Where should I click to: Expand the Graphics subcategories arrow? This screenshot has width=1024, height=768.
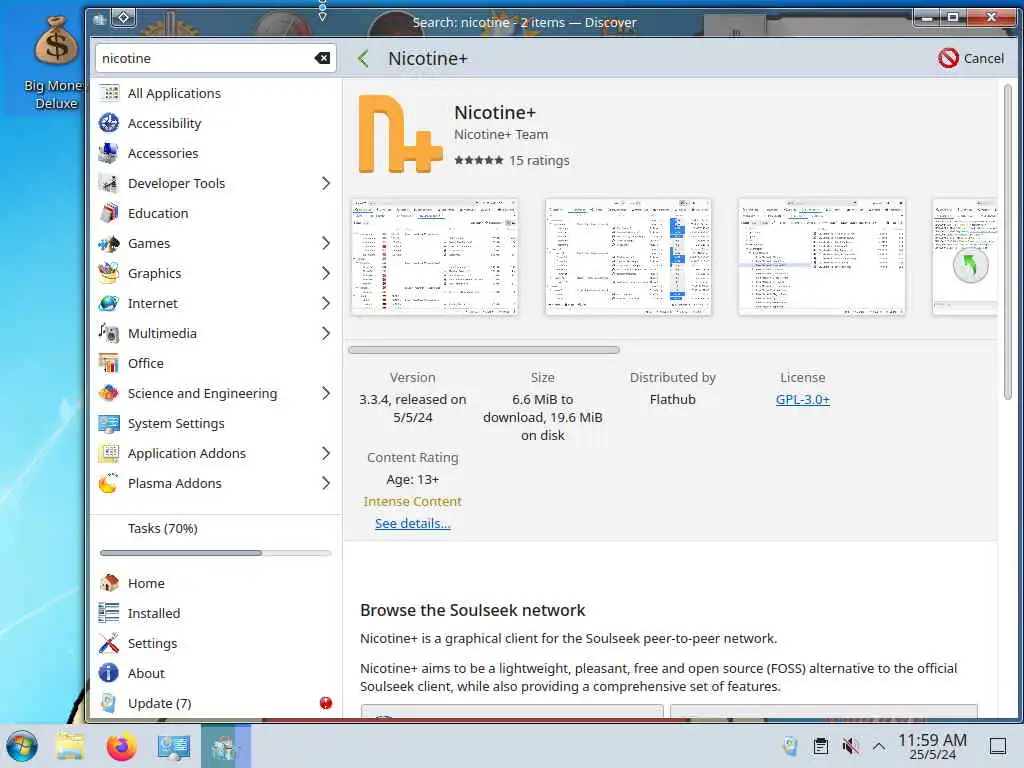(x=326, y=274)
